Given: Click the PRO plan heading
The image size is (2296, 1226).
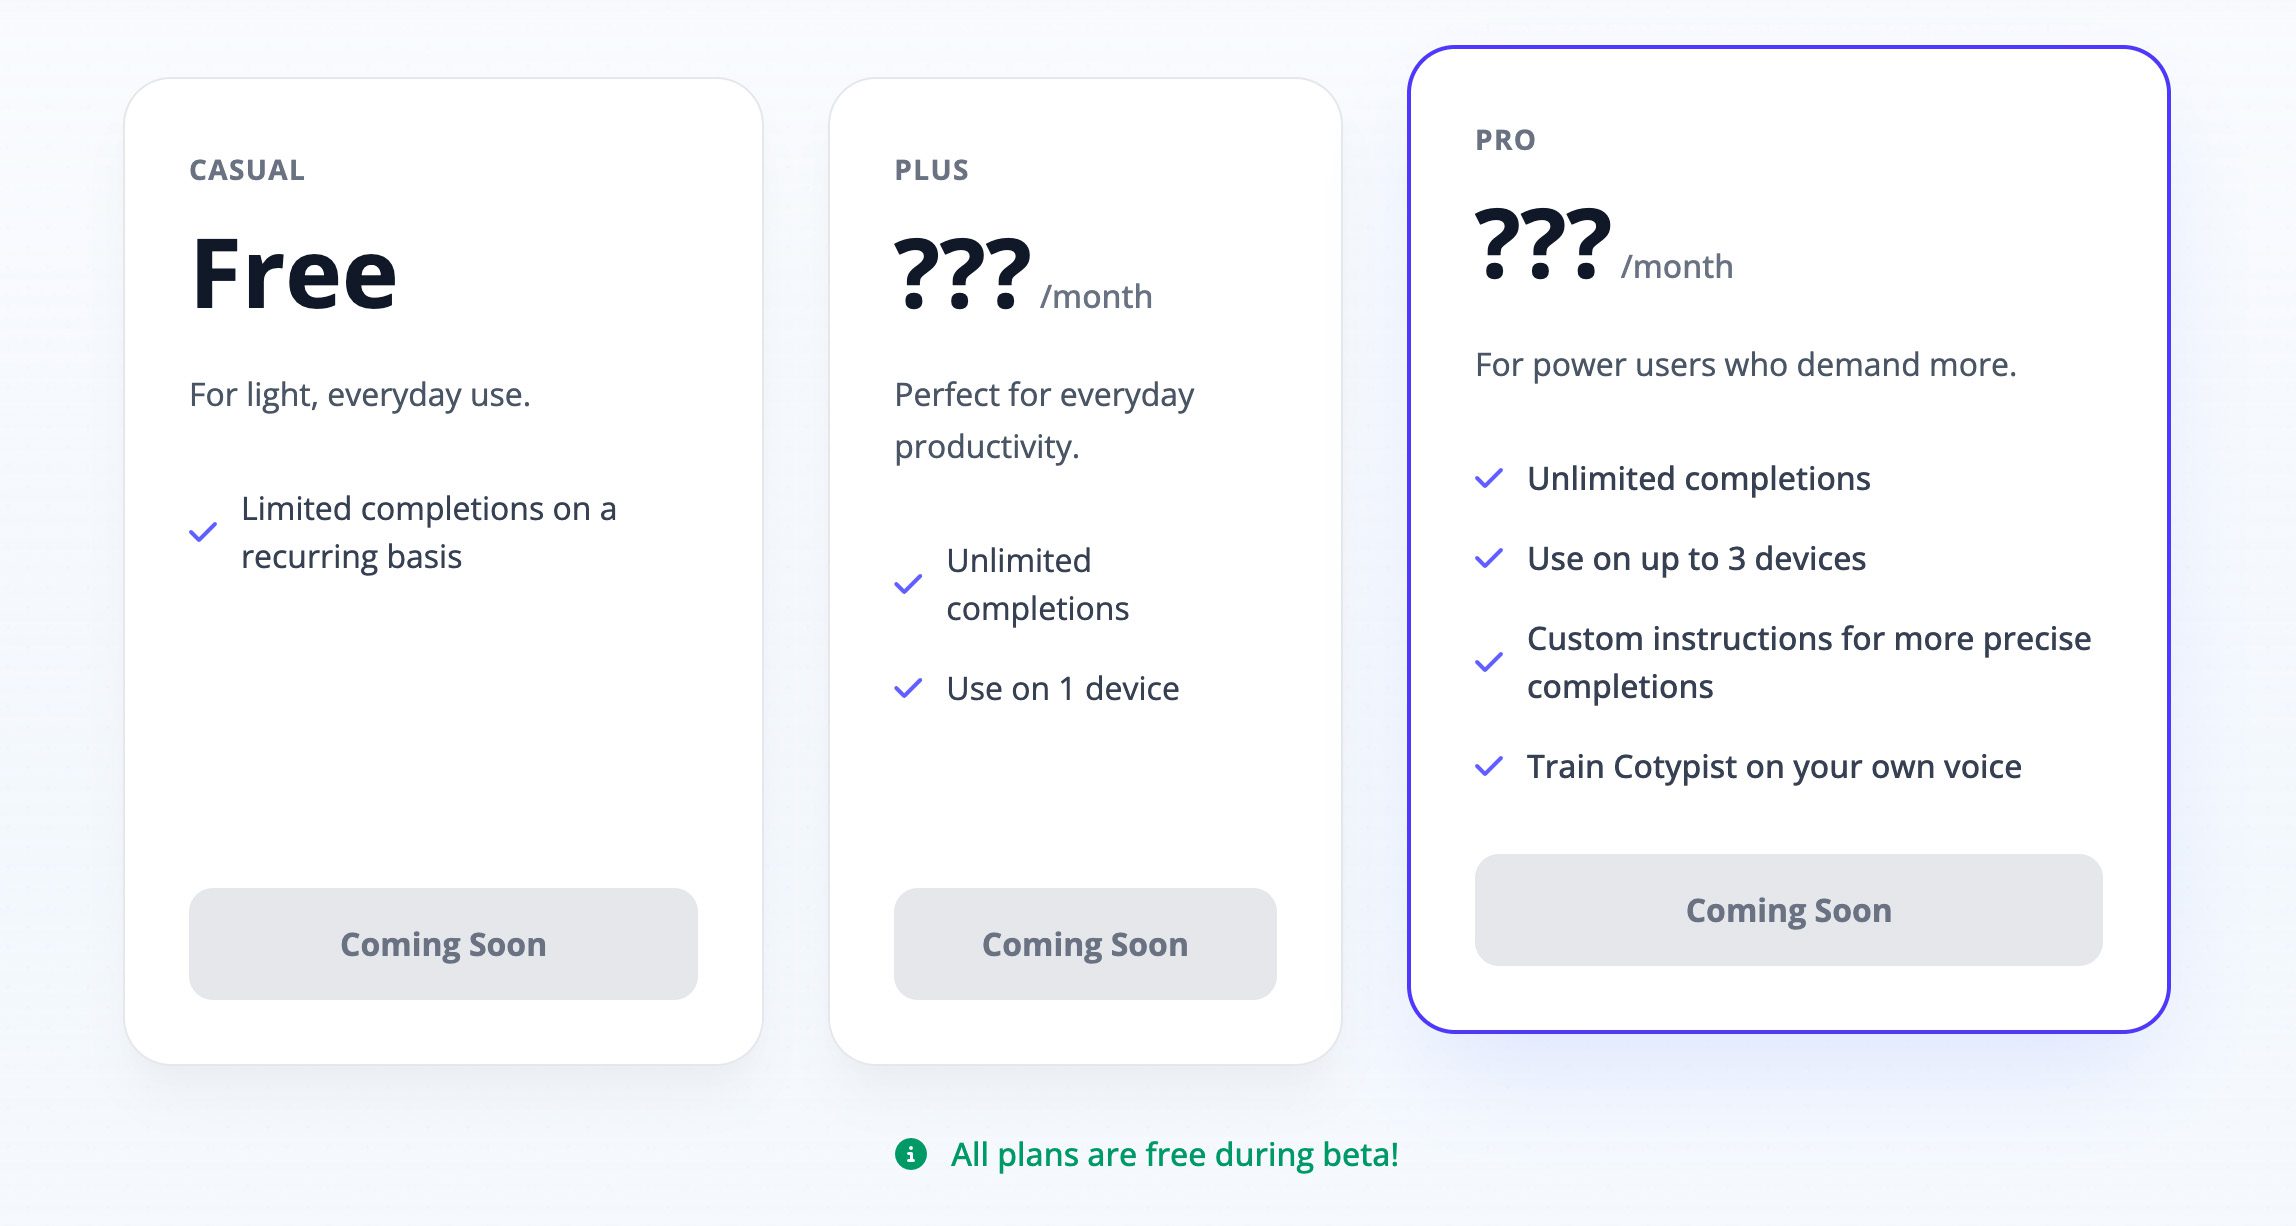Looking at the screenshot, I should click(x=1505, y=140).
